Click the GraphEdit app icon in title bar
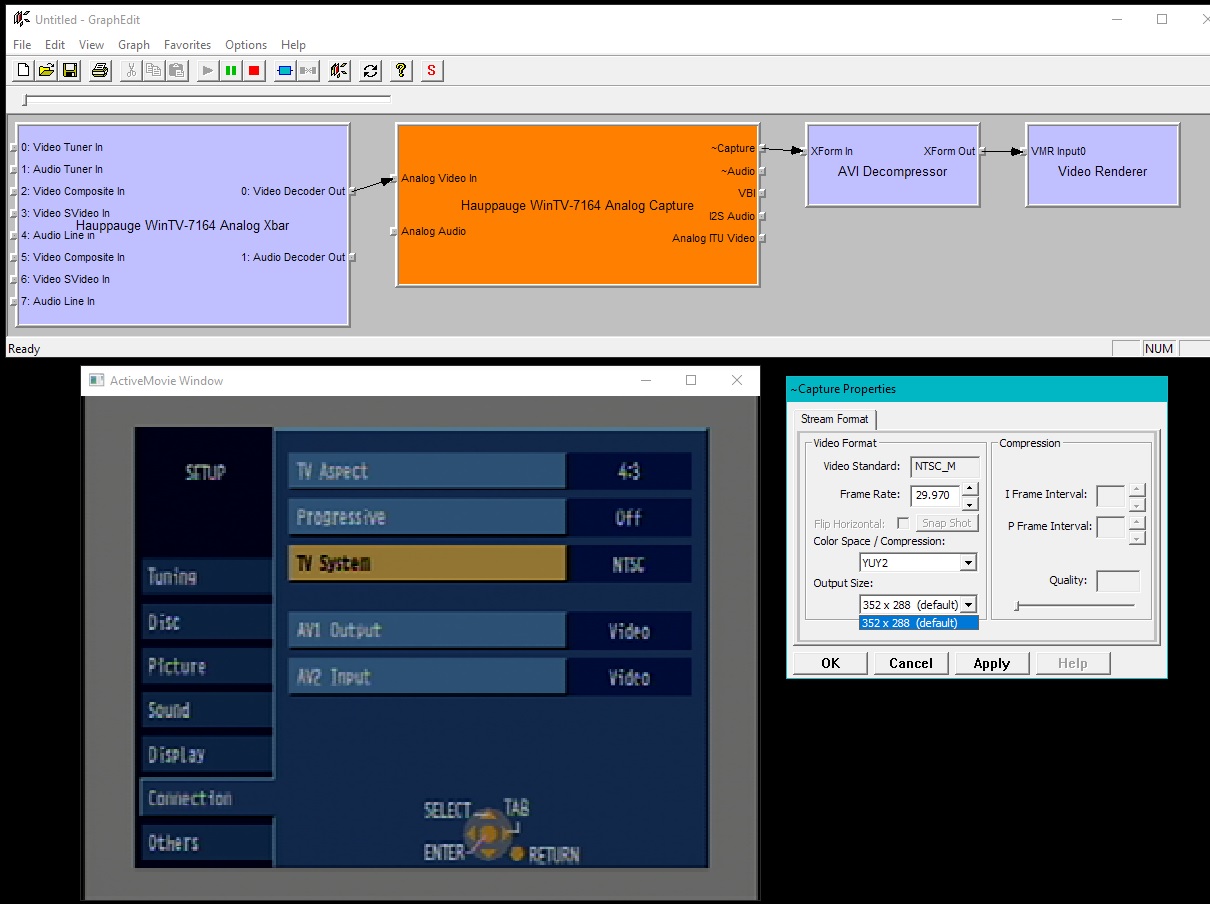 20,19
